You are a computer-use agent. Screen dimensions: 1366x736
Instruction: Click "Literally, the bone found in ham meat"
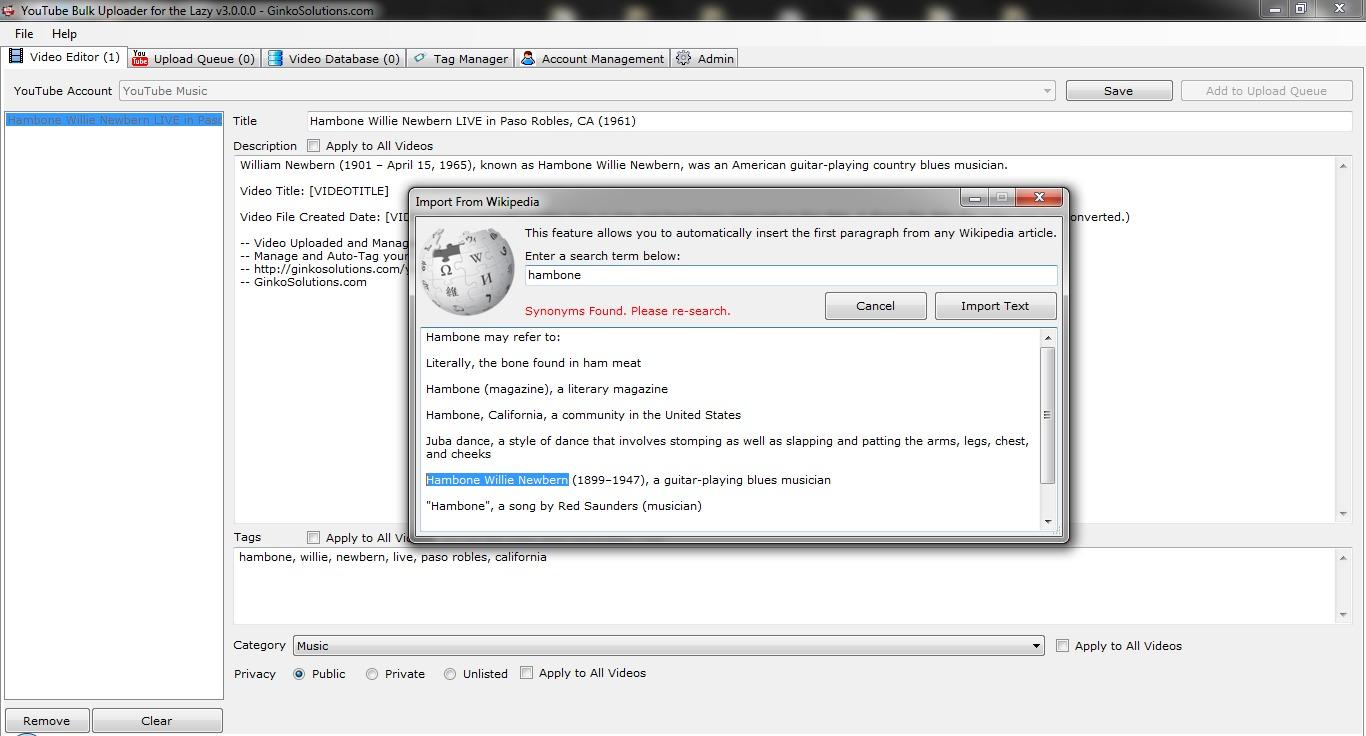[x=533, y=363]
